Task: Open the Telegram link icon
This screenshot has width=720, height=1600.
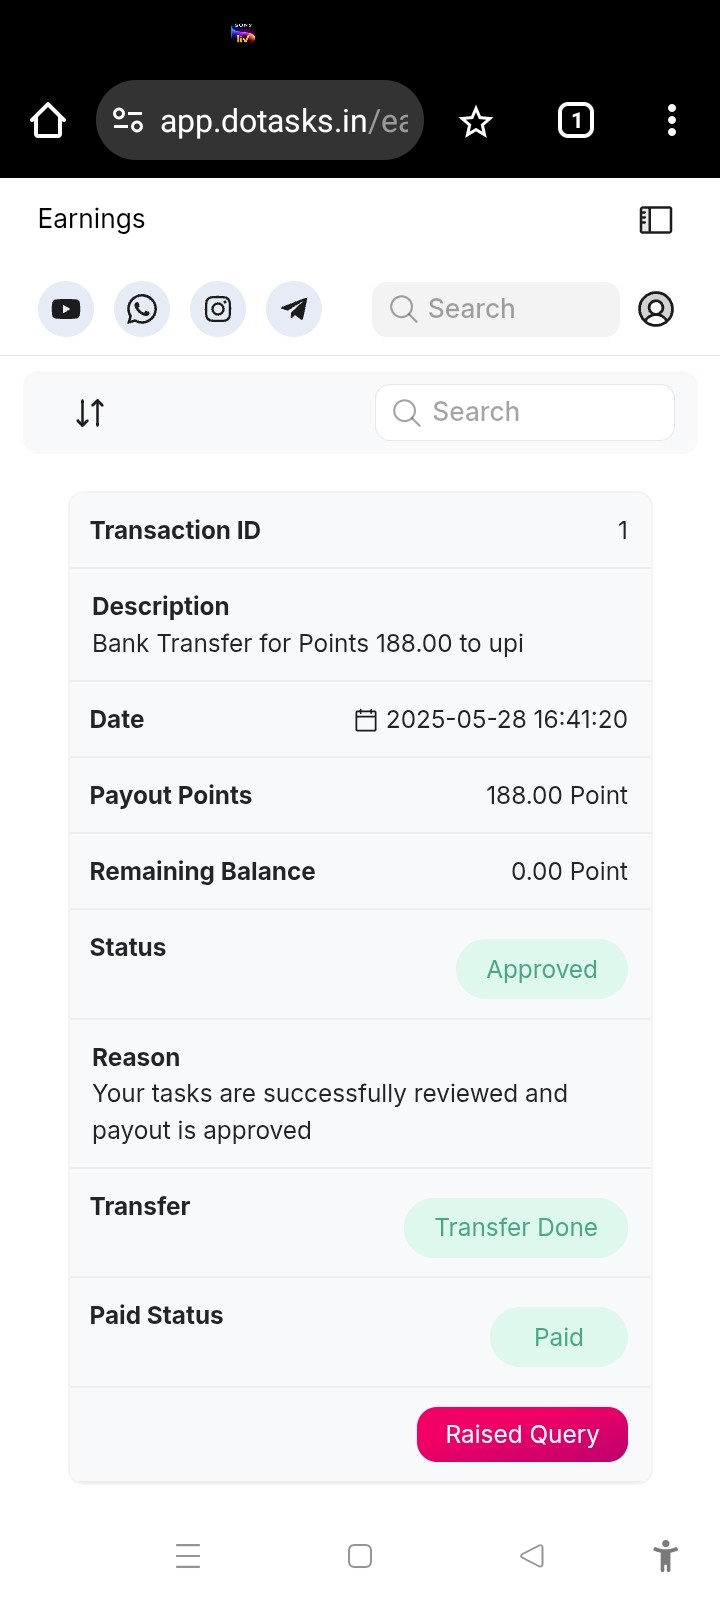Action: (x=294, y=309)
